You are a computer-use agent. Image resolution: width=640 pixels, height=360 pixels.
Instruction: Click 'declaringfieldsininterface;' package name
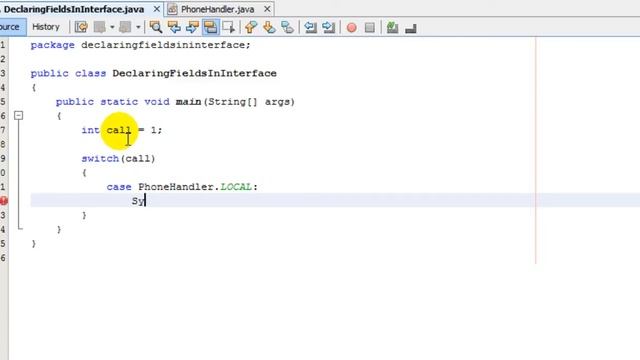pos(166,45)
